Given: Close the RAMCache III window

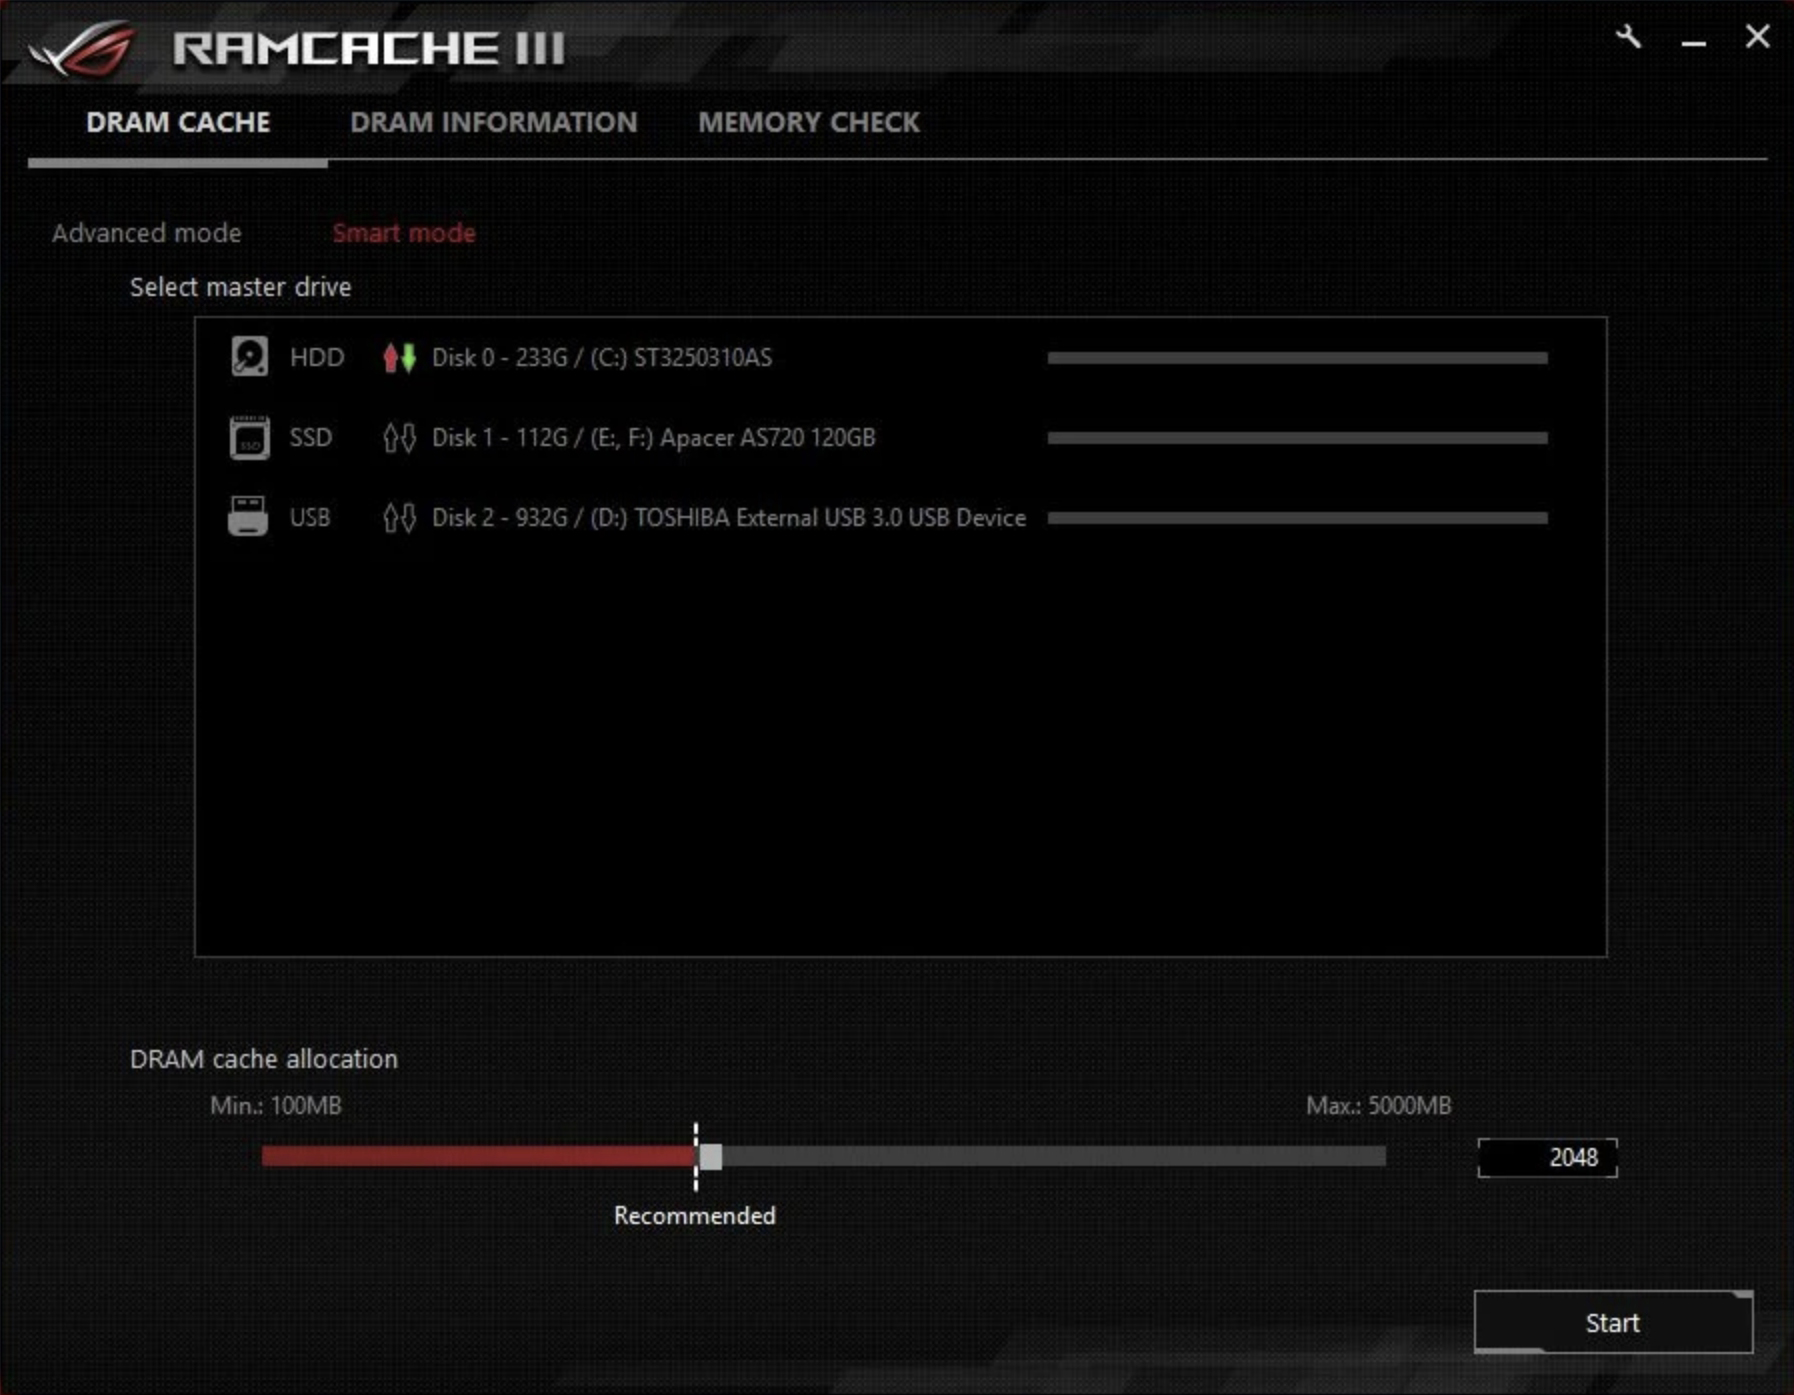Looking at the screenshot, I should coord(1757,37).
